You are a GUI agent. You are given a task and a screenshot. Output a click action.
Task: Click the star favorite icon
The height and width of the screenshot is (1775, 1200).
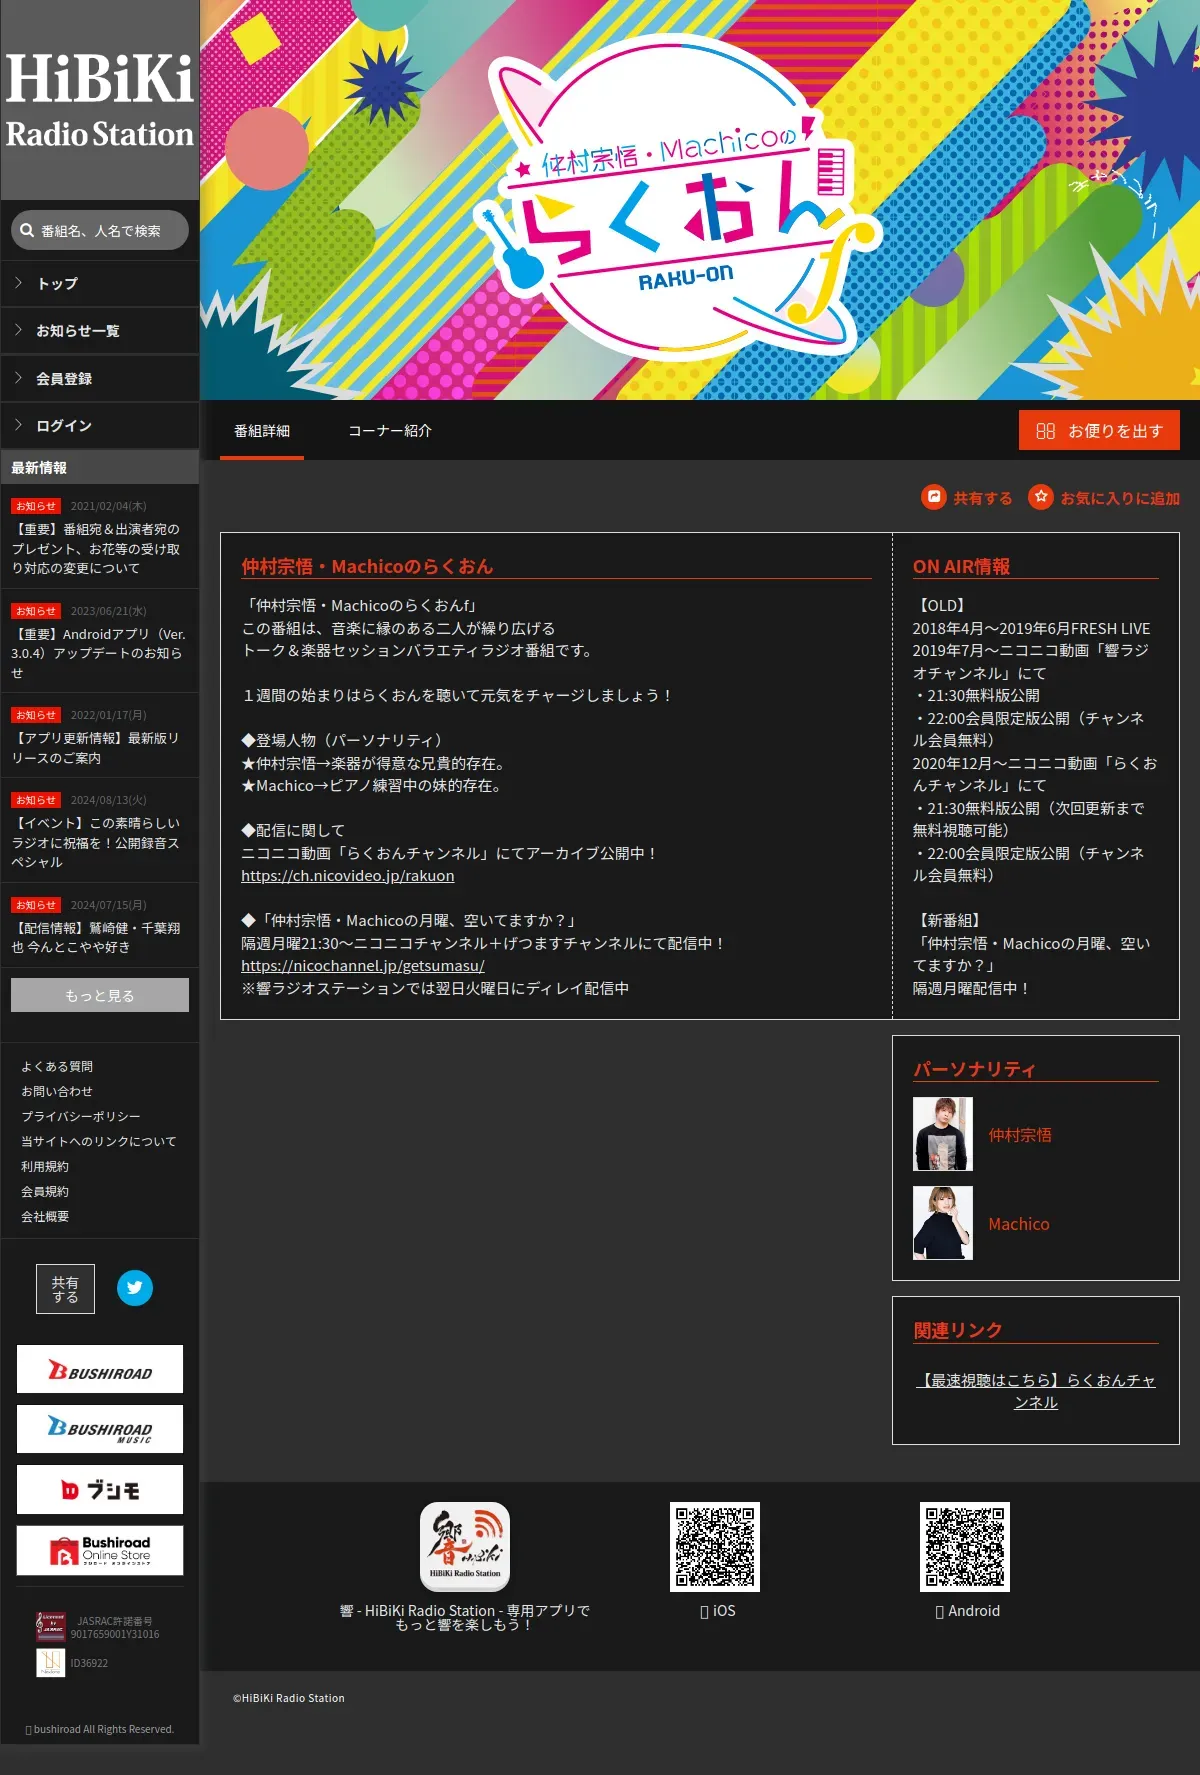(x=1041, y=497)
